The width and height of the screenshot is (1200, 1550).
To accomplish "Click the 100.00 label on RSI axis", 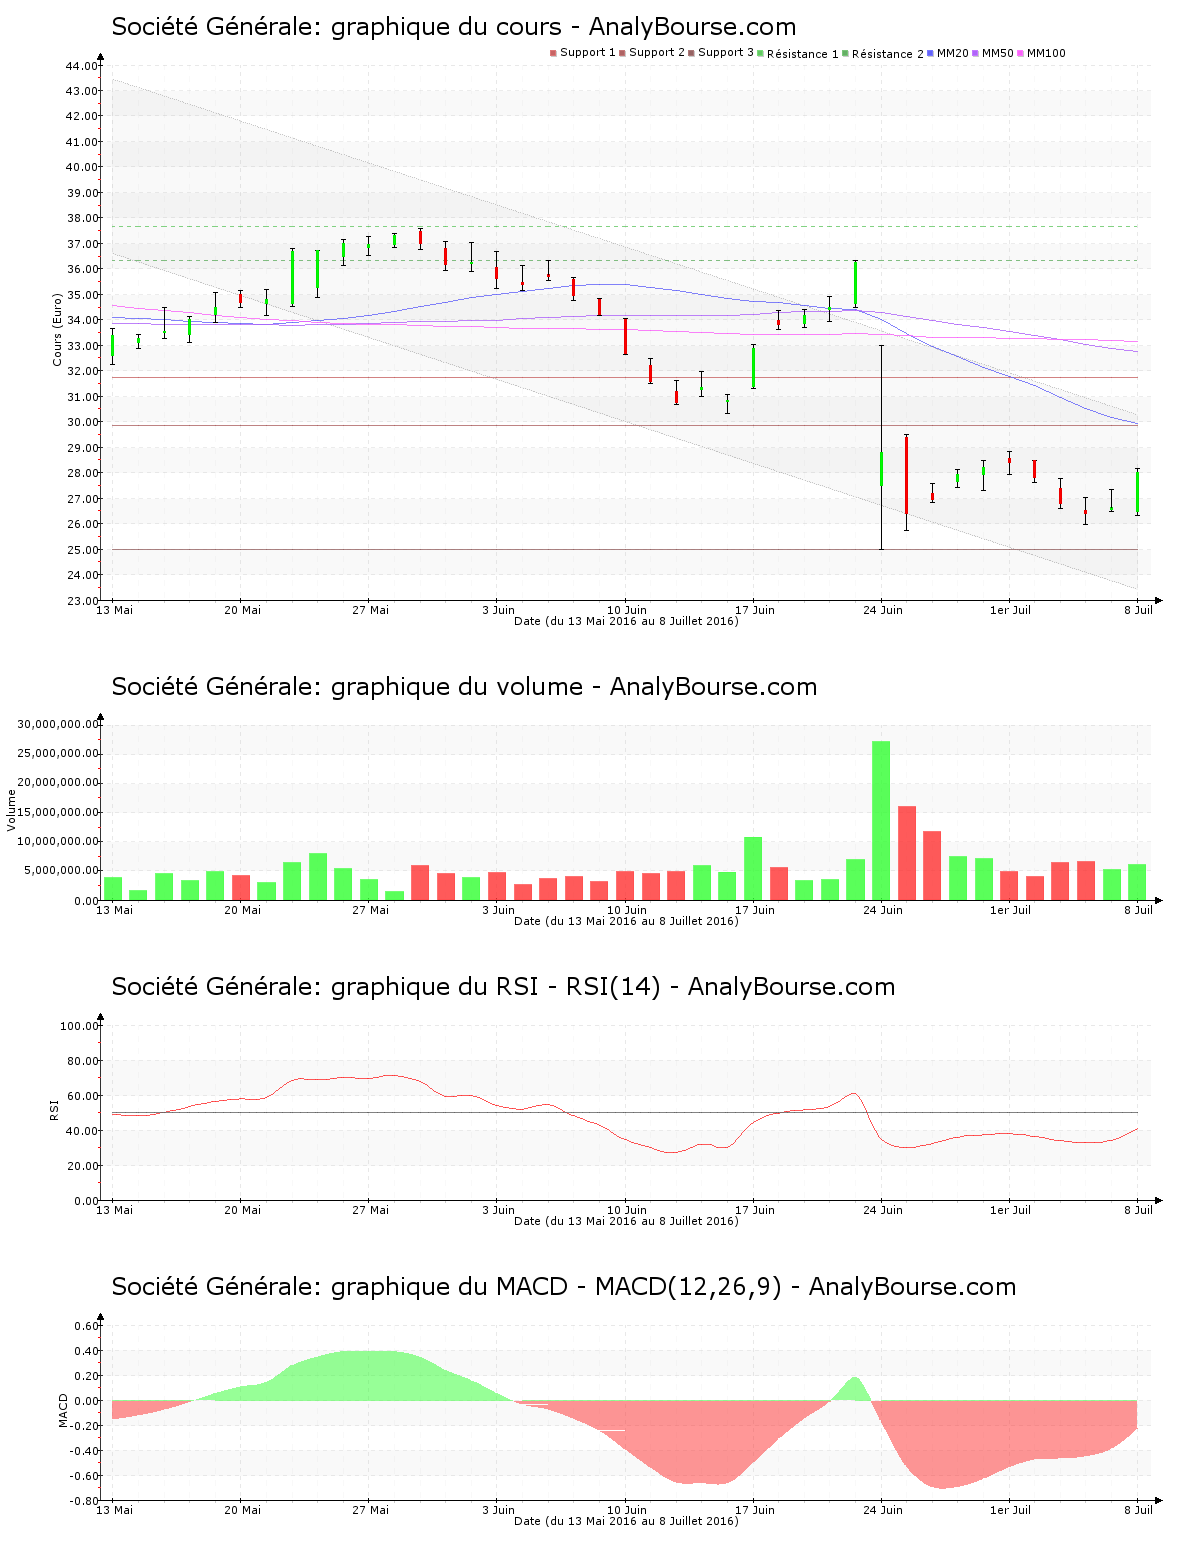I will (79, 1026).
